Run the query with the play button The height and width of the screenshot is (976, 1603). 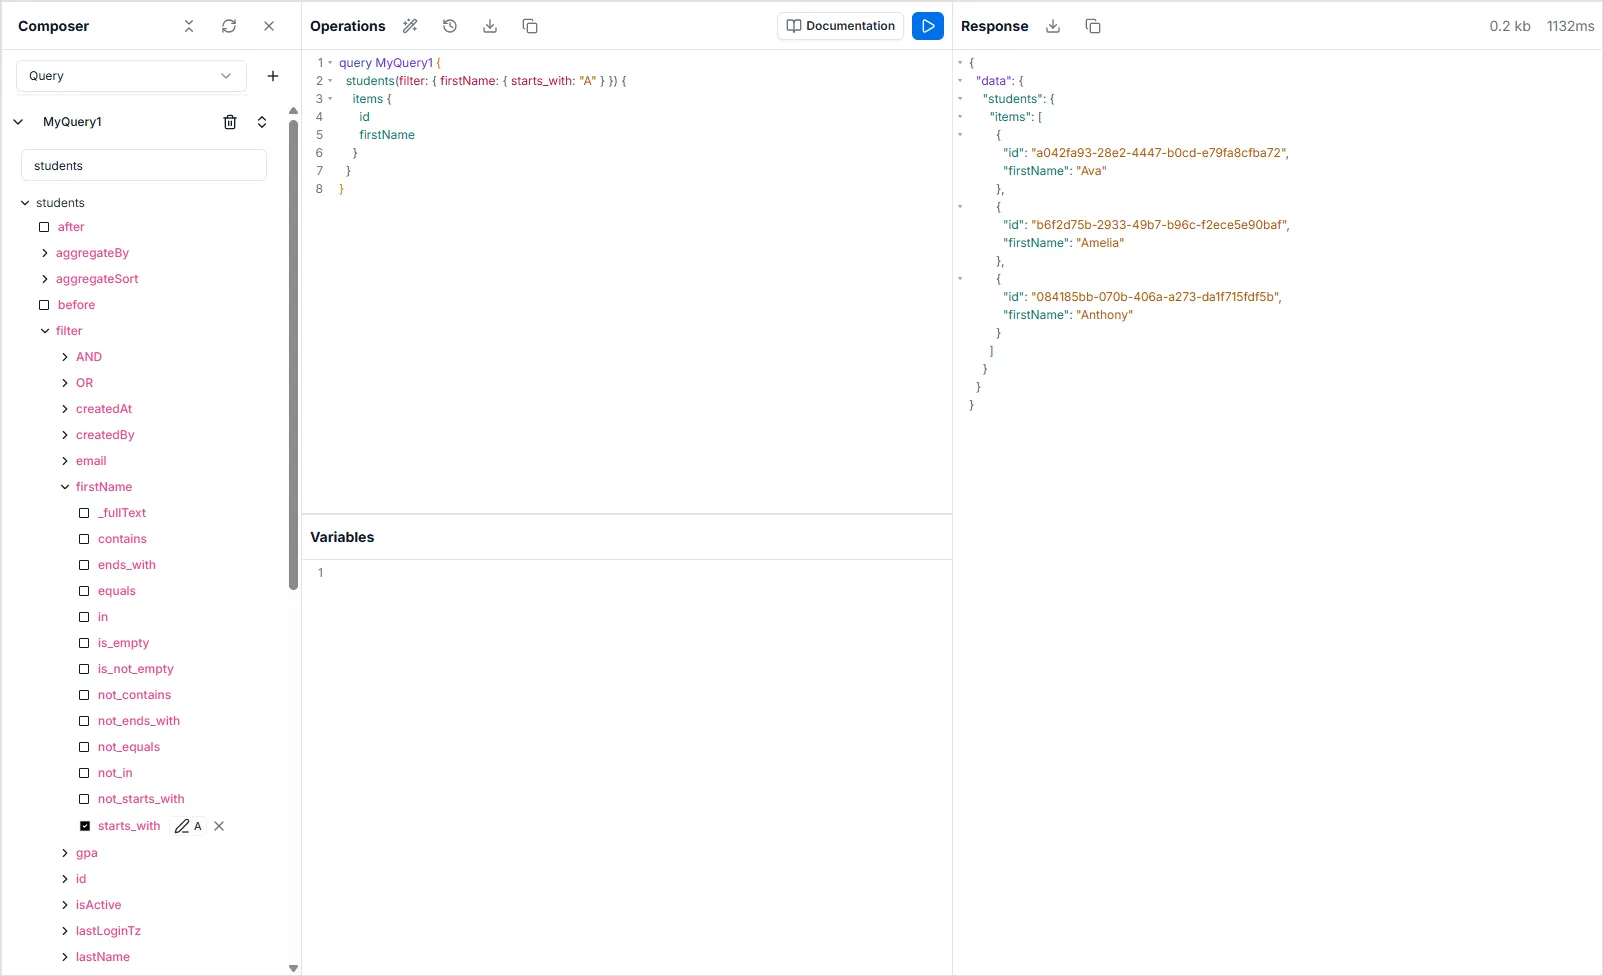coord(927,26)
